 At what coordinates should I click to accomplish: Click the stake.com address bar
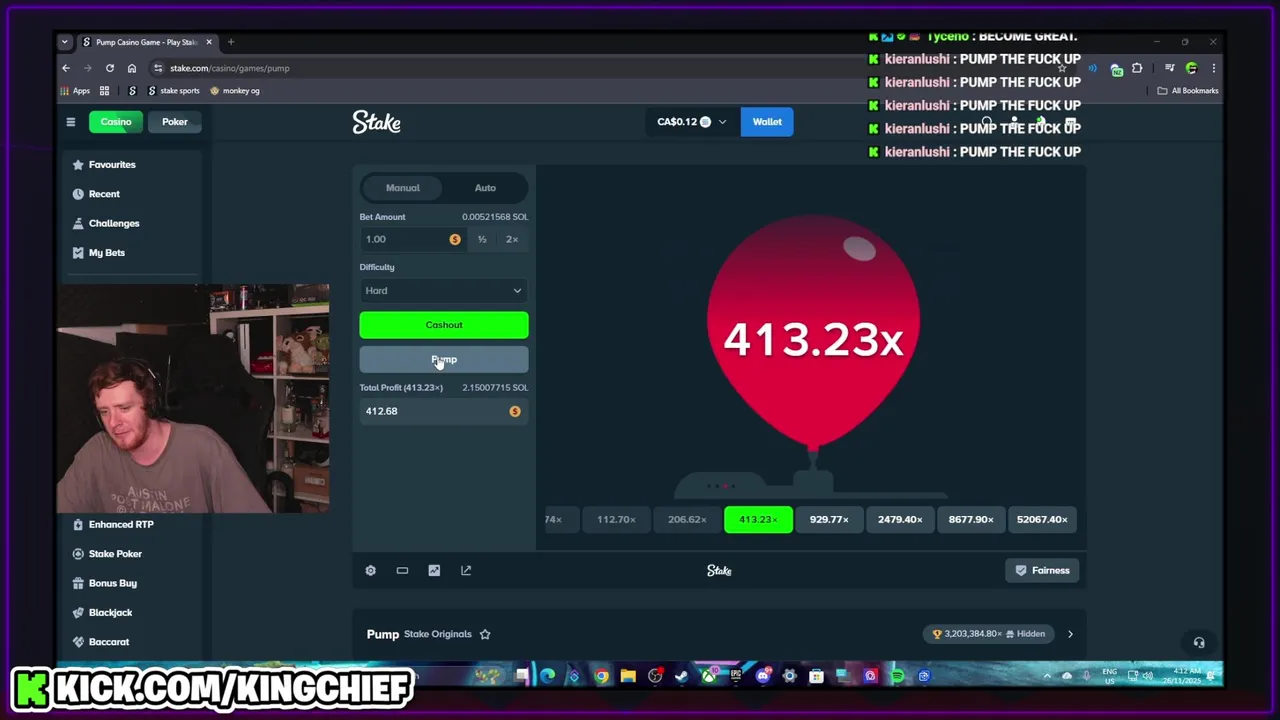coord(600,68)
